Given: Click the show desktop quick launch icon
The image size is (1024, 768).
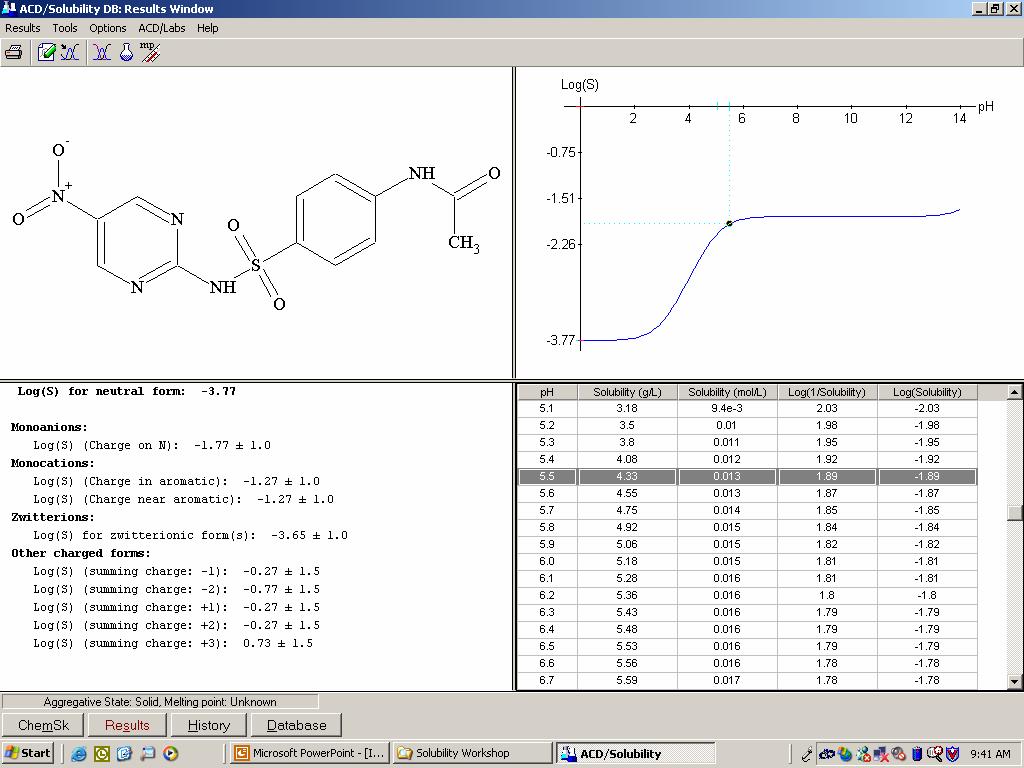Looking at the screenshot, I should tap(148, 754).
